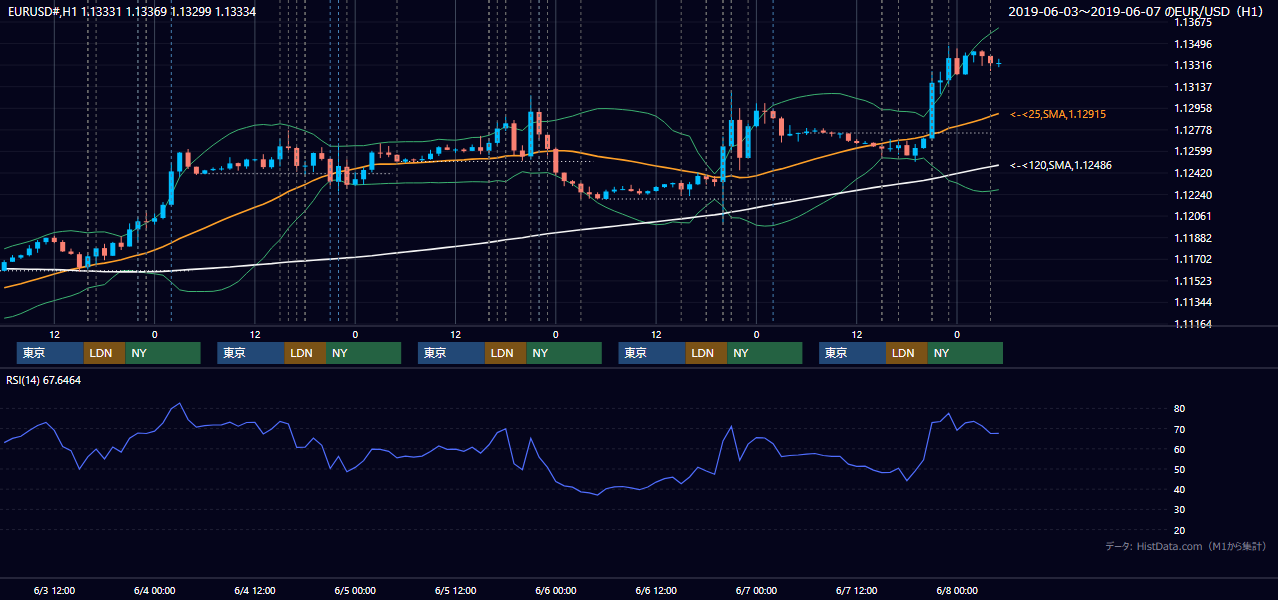Screen dimensions: 1278x600
Task: Select the <-<25,SMA,1.12915 label
Action: (x=1057, y=115)
